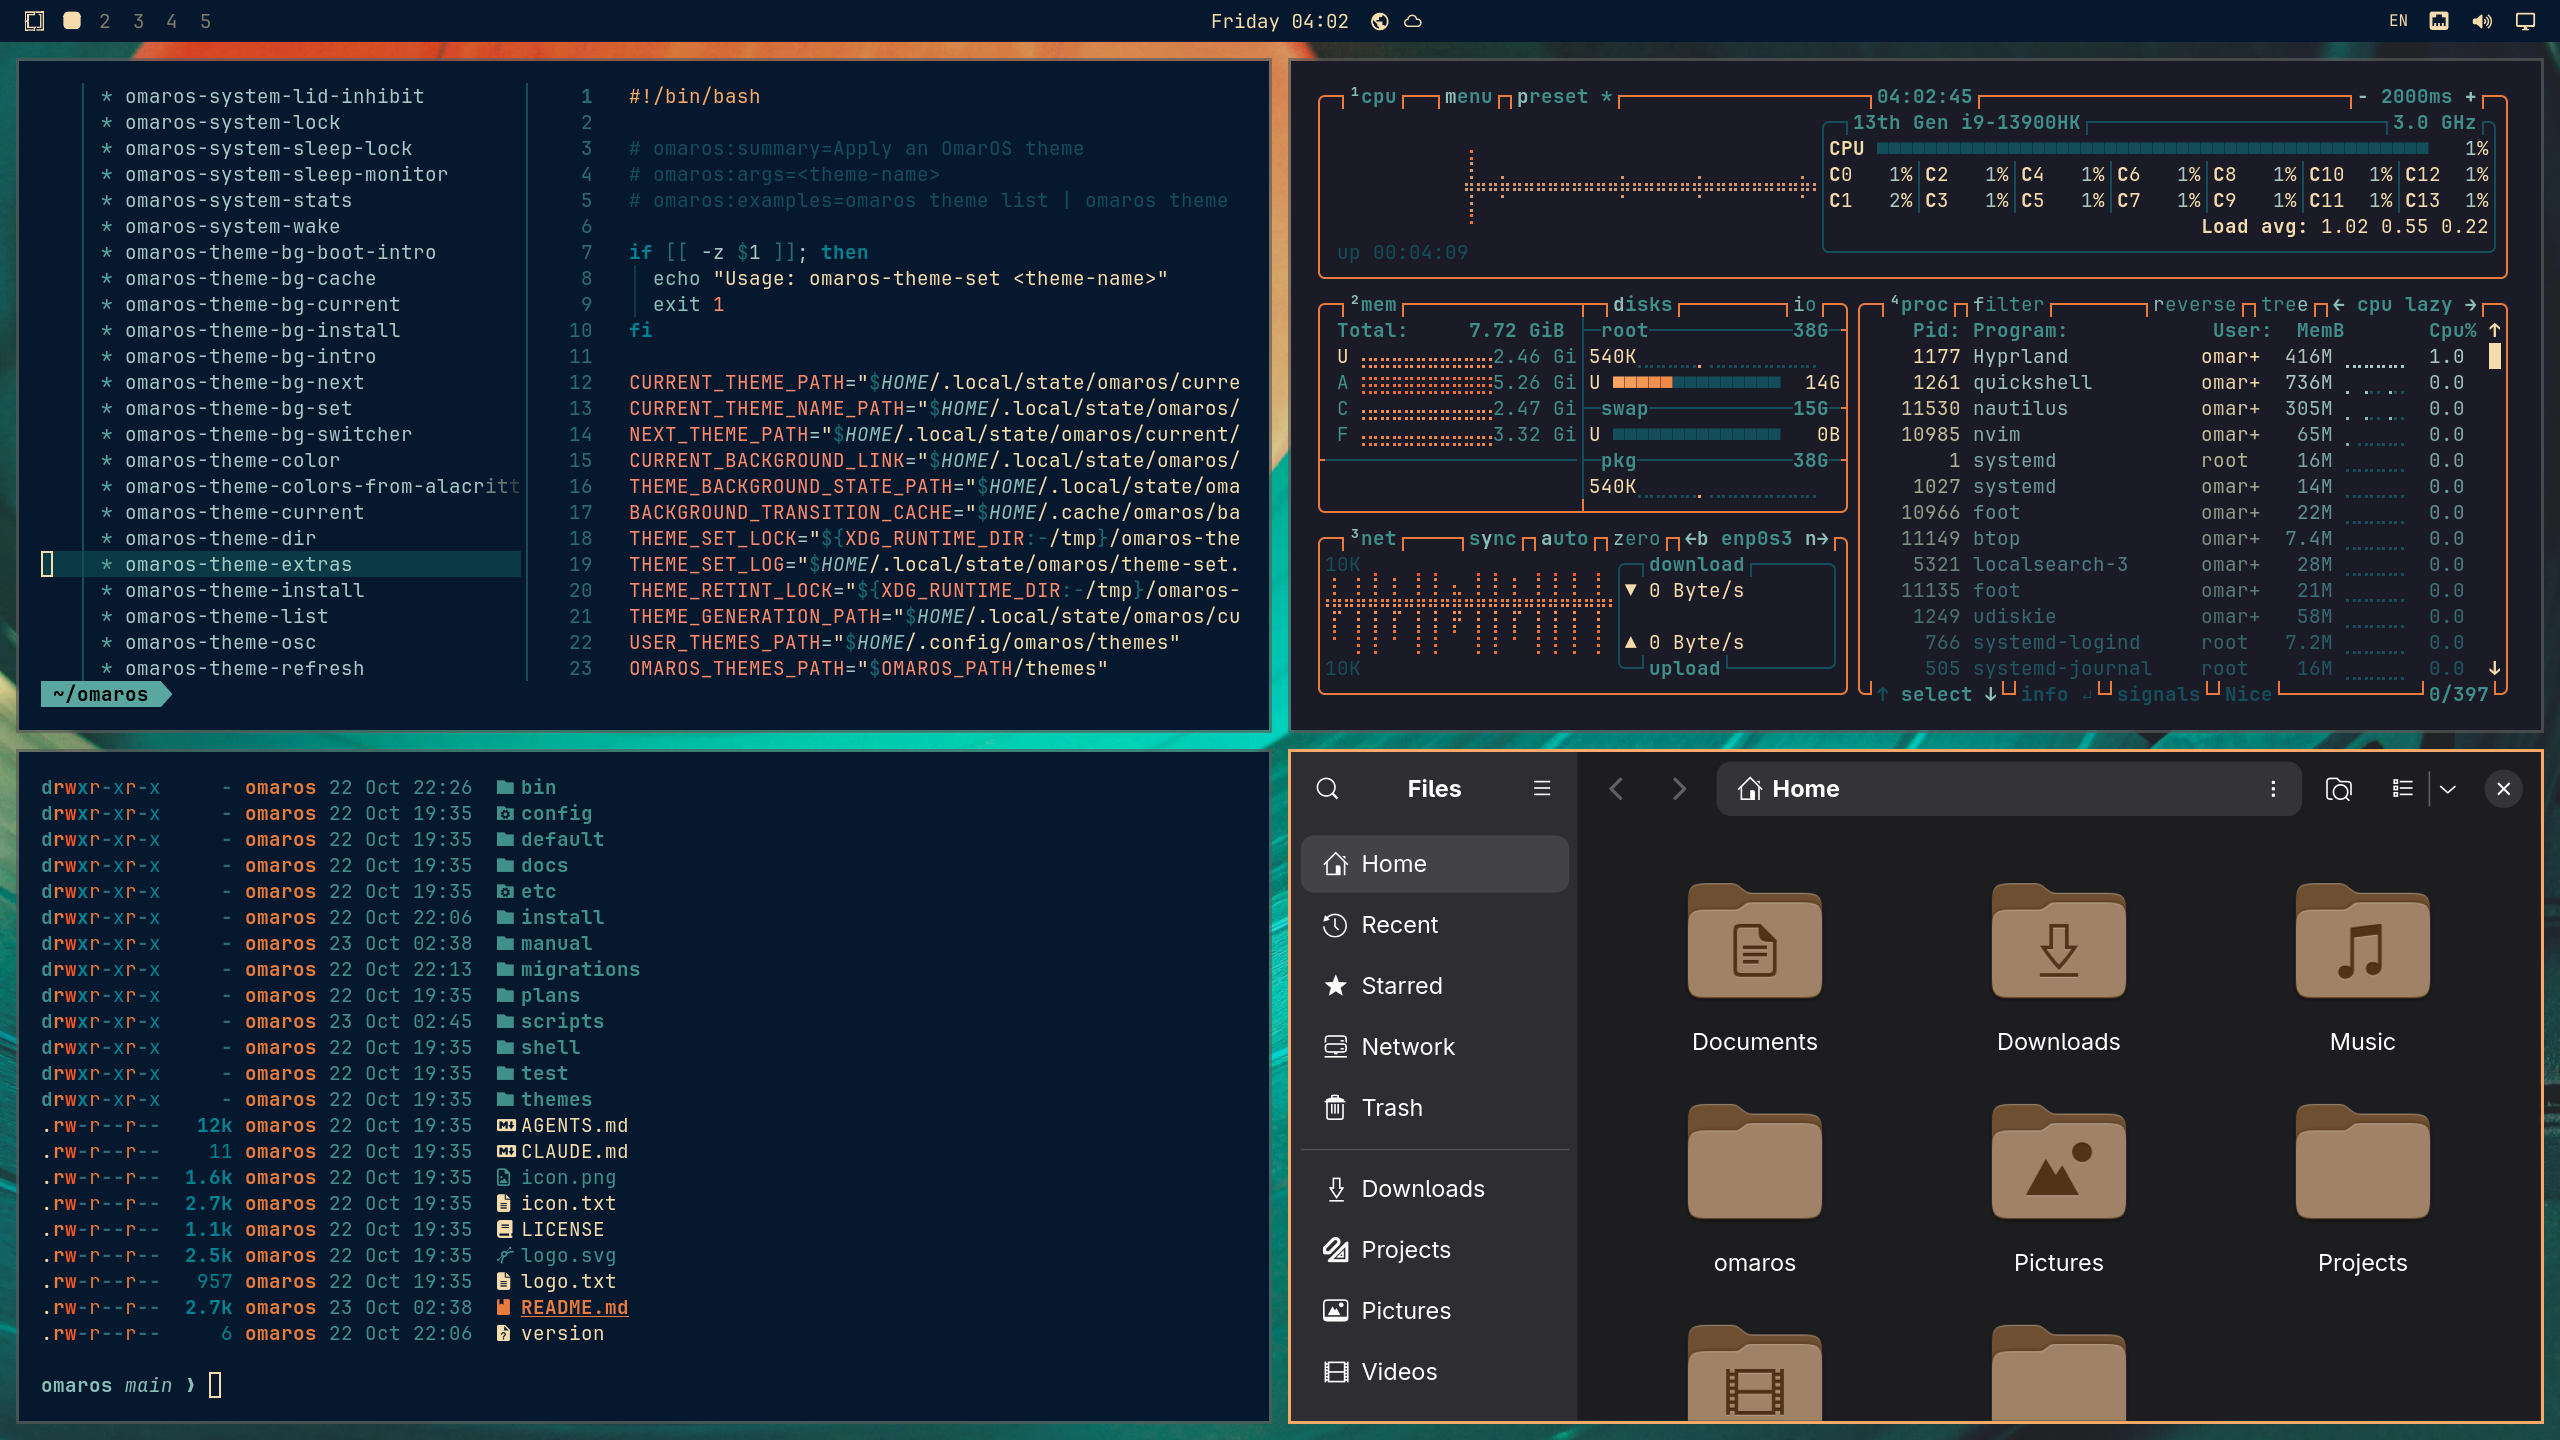Go back in Files navigation

(x=1616, y=789)
